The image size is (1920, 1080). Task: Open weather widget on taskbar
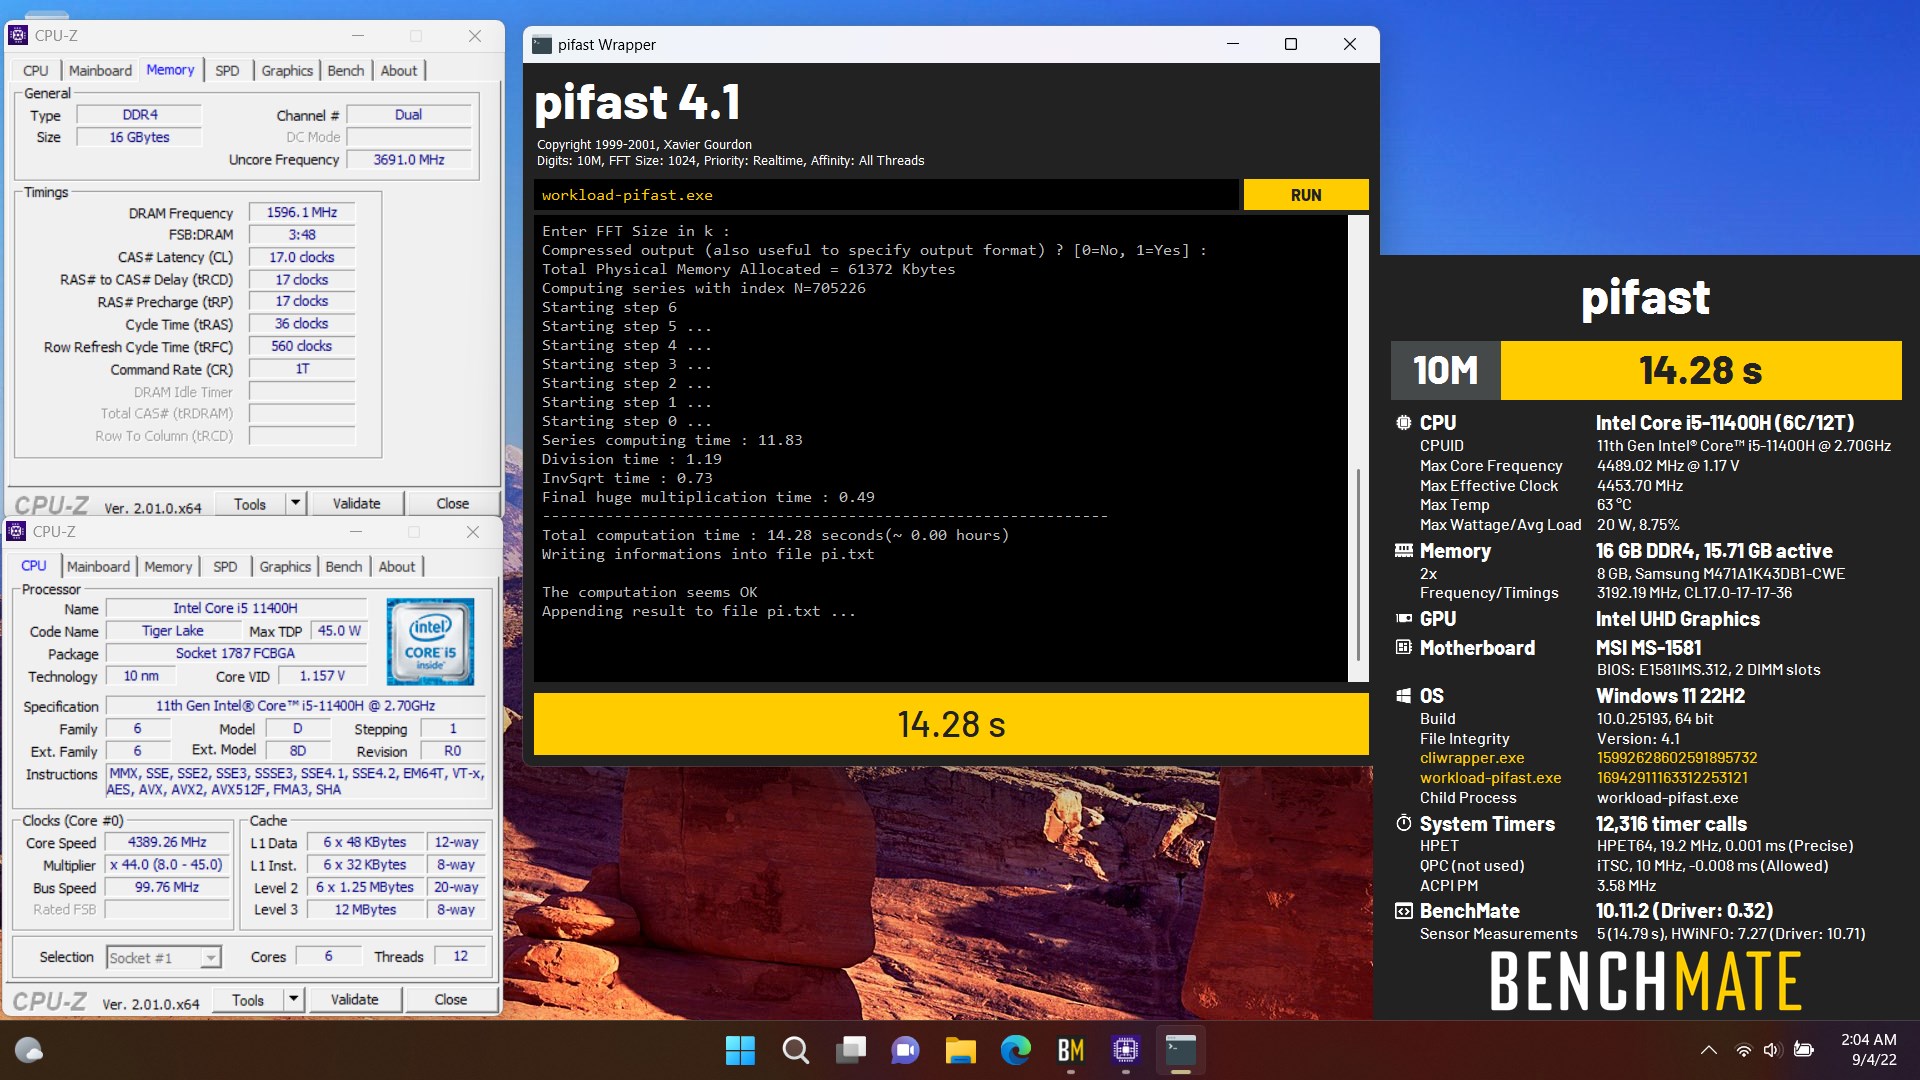tap(29, 1050)
